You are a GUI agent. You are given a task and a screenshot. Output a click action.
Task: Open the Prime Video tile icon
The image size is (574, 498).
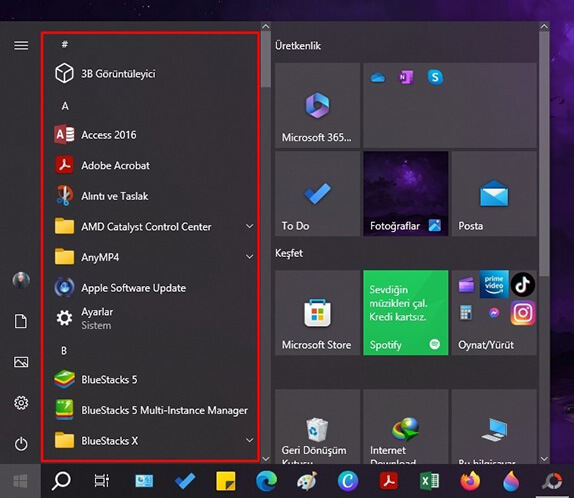coord(494,284)
